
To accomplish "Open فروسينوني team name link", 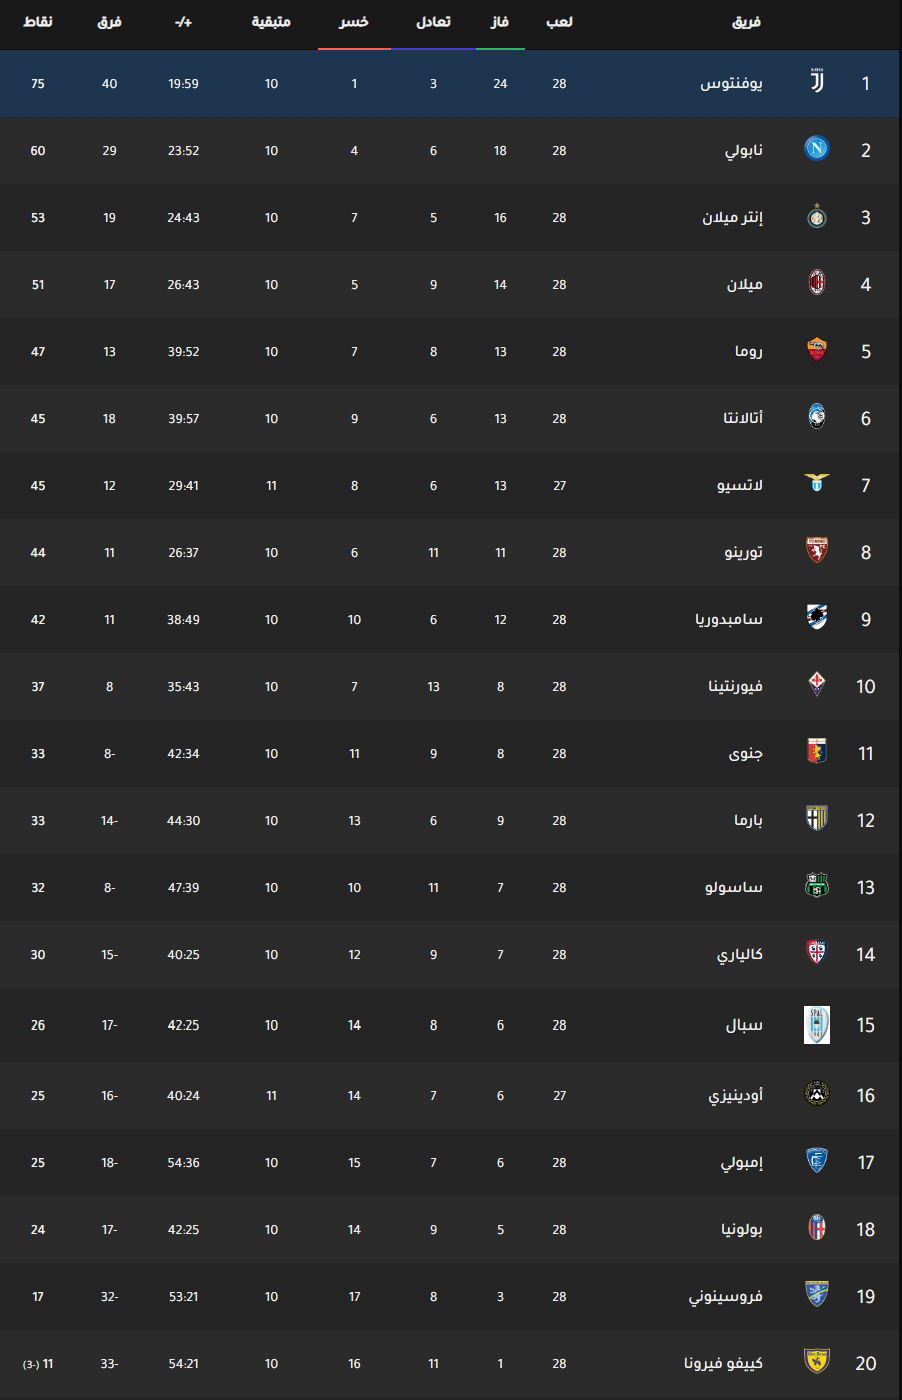I will (x=726, y=1296).
